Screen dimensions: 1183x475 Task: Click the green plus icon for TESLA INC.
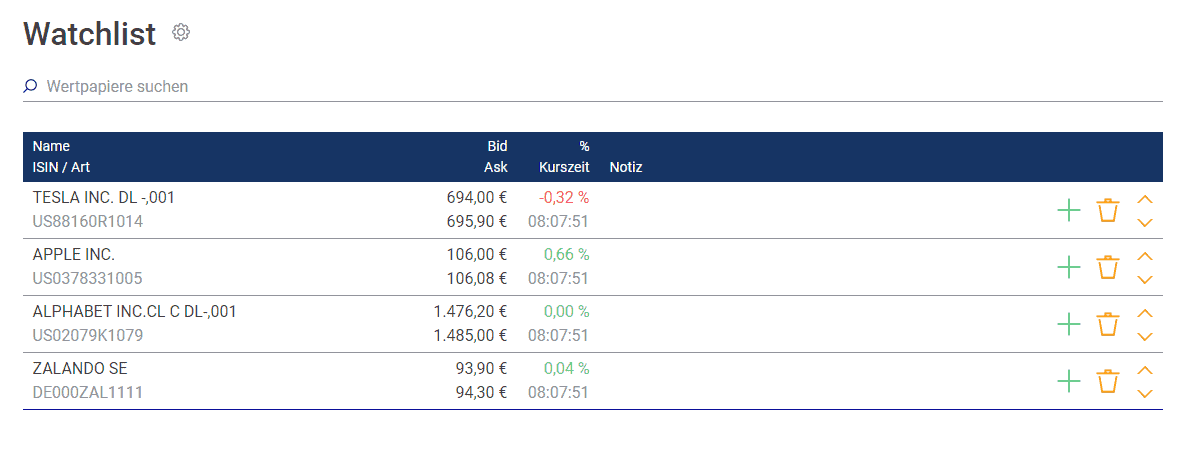[1068, 210]
